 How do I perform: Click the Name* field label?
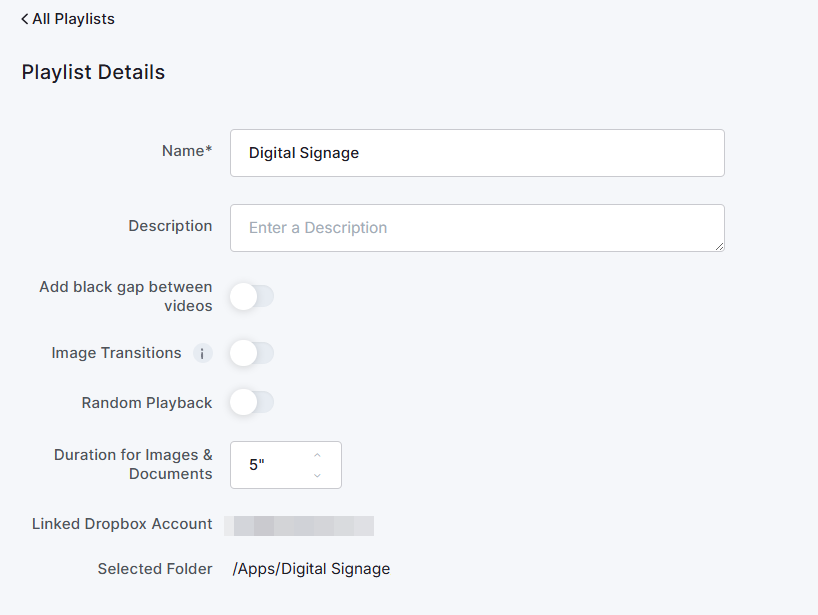coord(186,150)
